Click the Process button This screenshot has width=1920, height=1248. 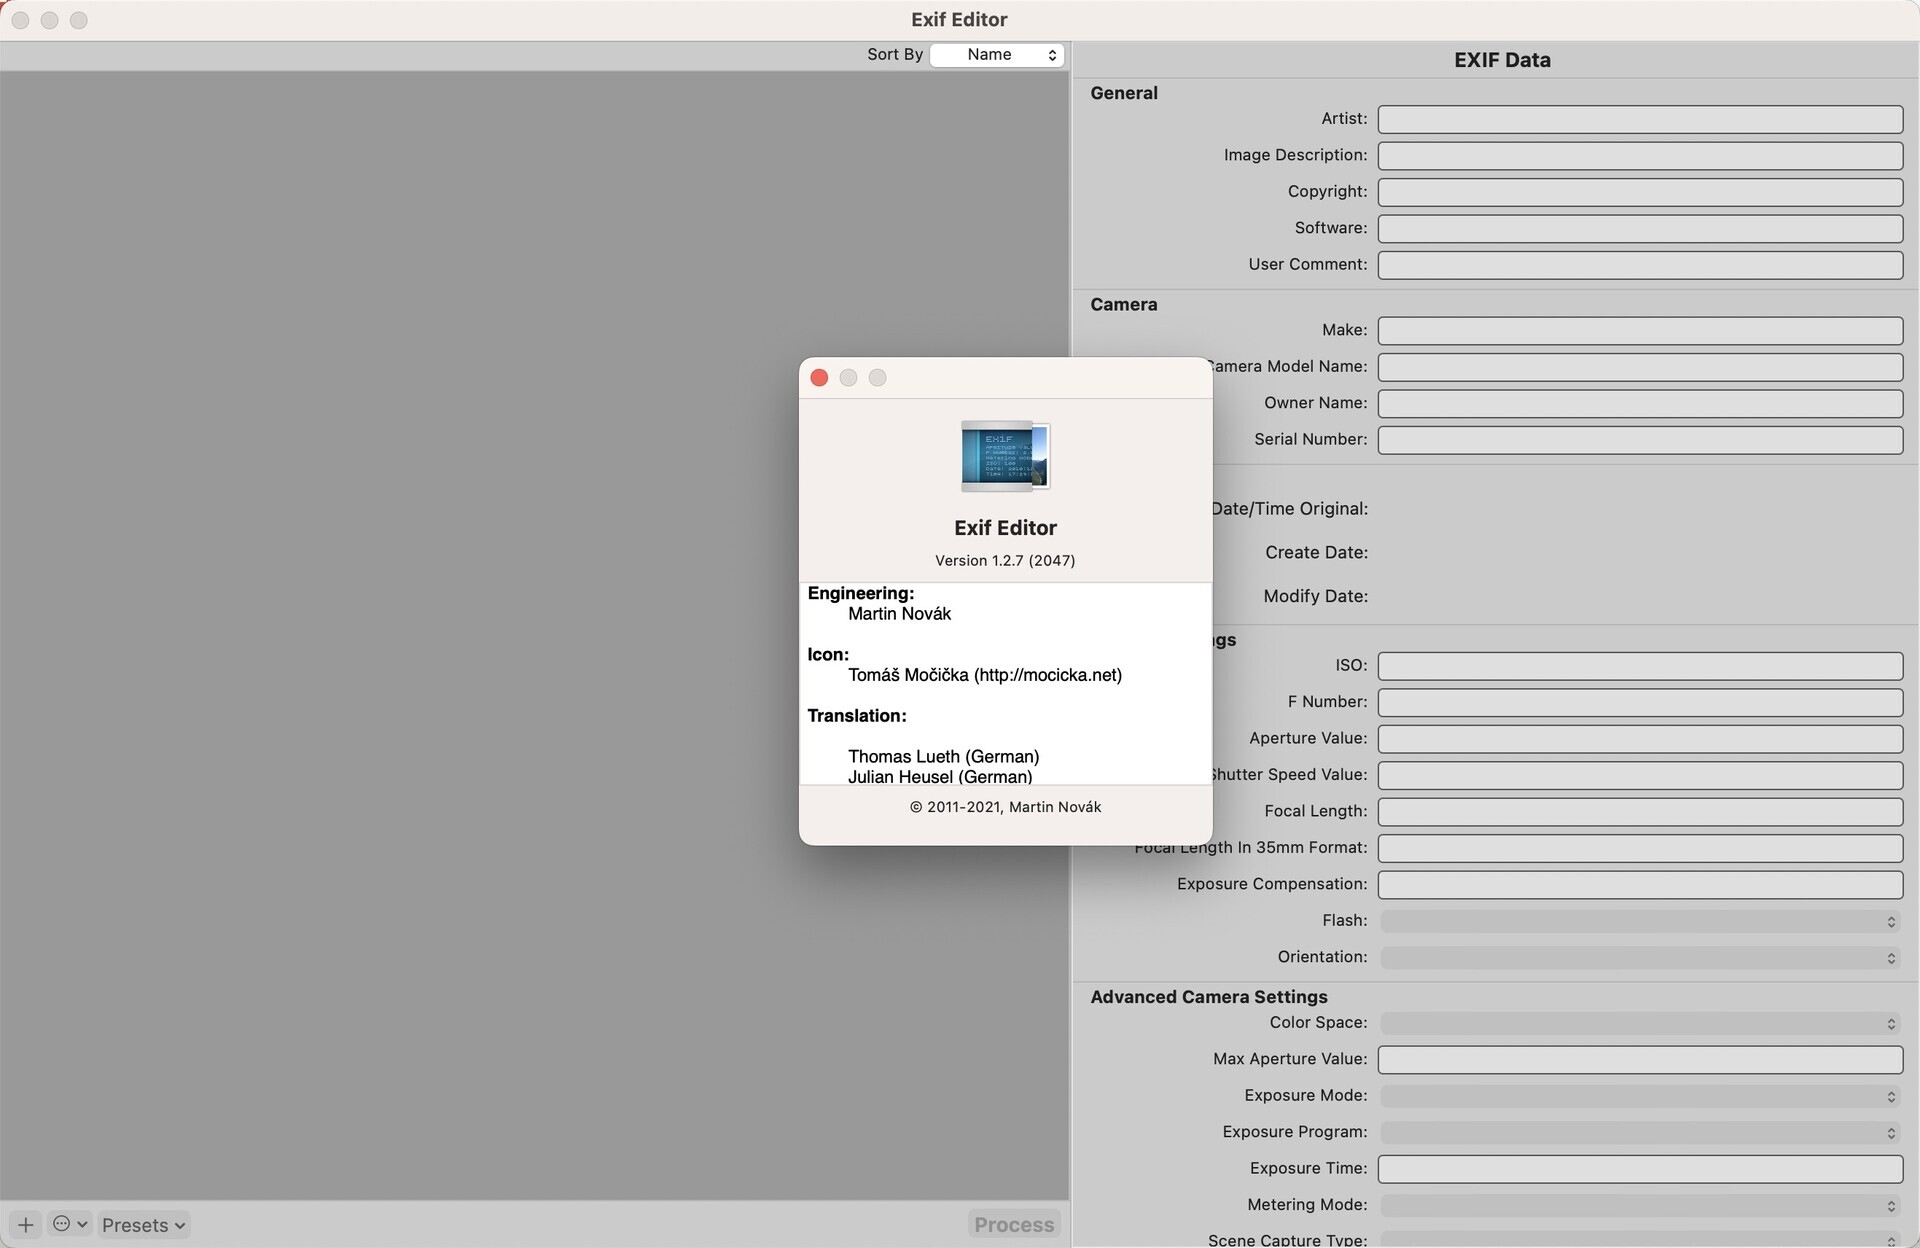[1013, 1224]
